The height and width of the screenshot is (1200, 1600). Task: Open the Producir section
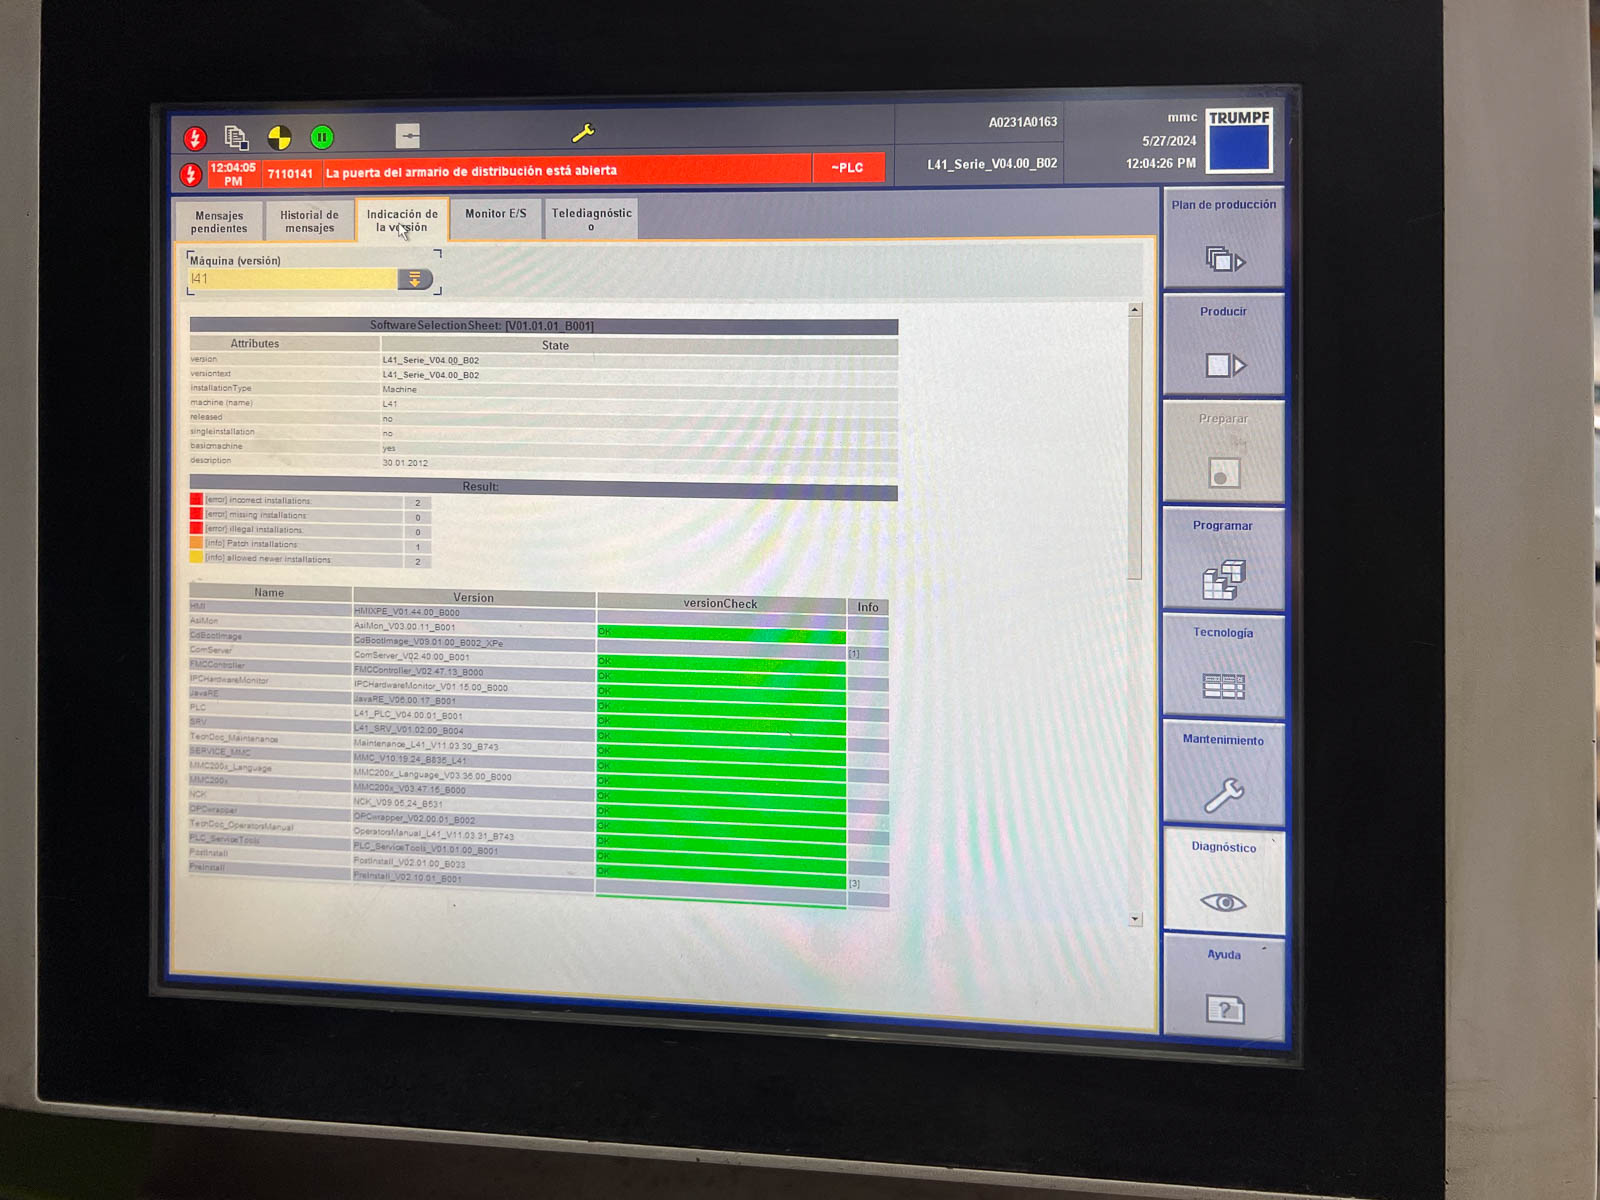pyautogui.click(x=1223, y=344)
